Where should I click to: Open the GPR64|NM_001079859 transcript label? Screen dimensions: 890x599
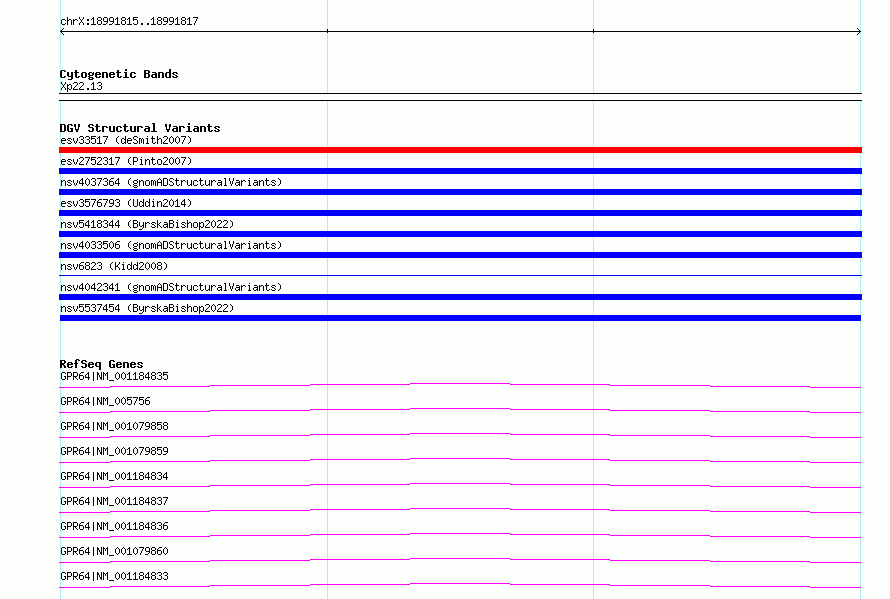[114, 451]
